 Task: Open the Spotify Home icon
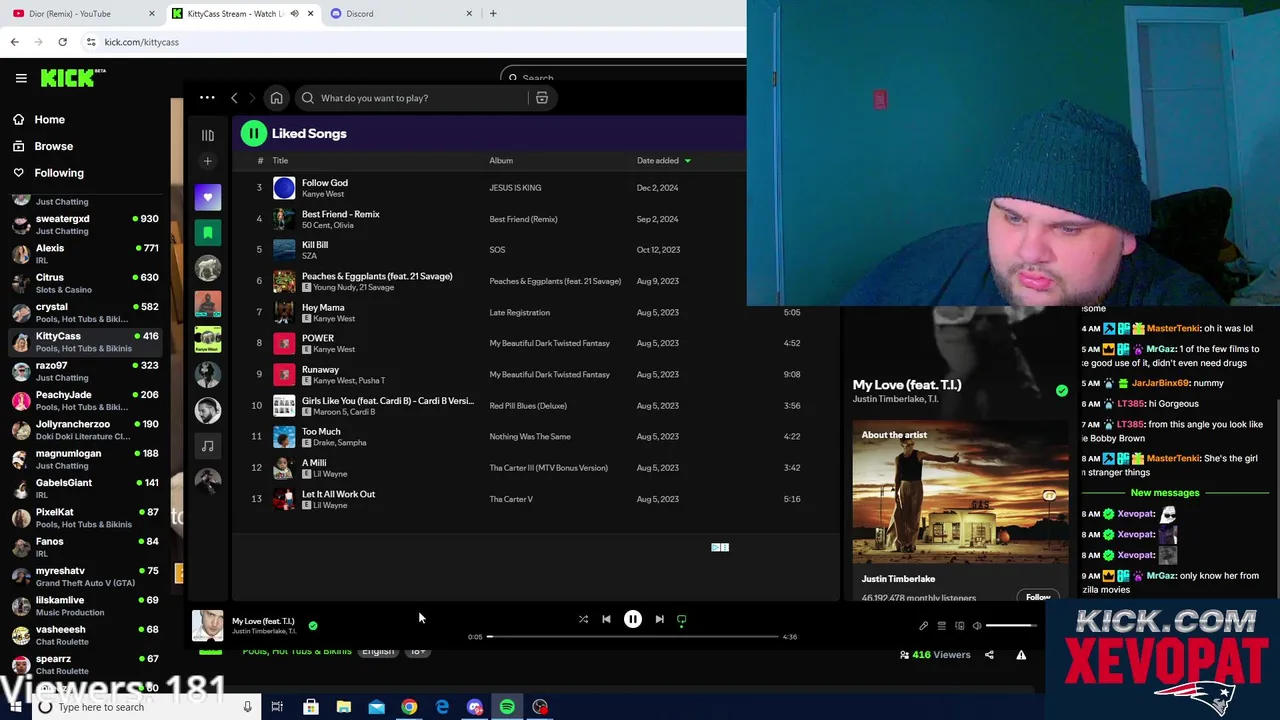point(276,98)
